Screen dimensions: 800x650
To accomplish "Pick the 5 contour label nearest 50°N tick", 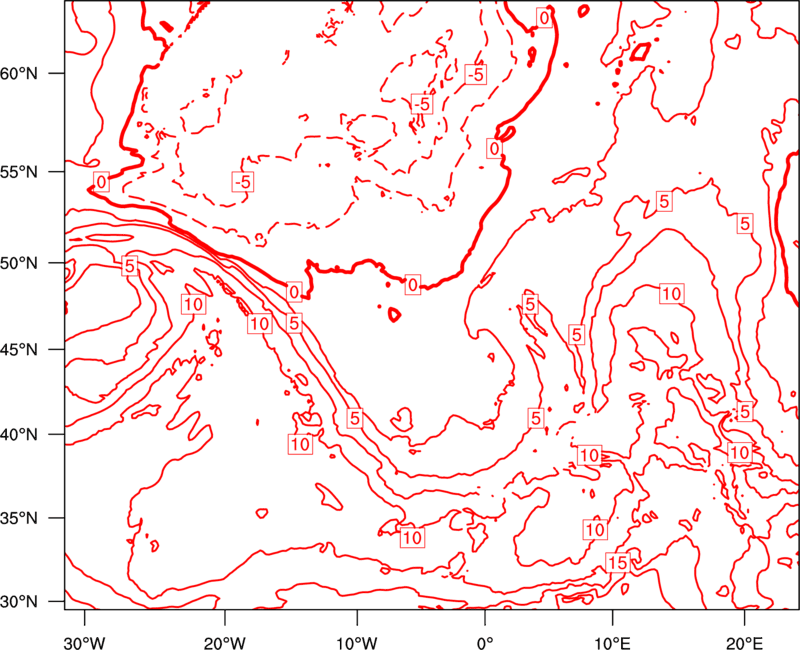I will (129, 266).
